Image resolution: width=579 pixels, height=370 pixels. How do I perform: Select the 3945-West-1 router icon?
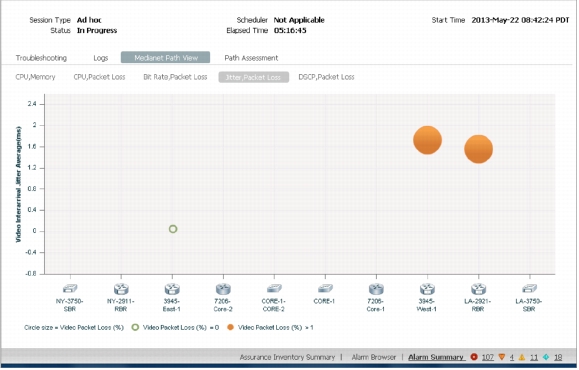pyautogui.click(x=427, y=288)
